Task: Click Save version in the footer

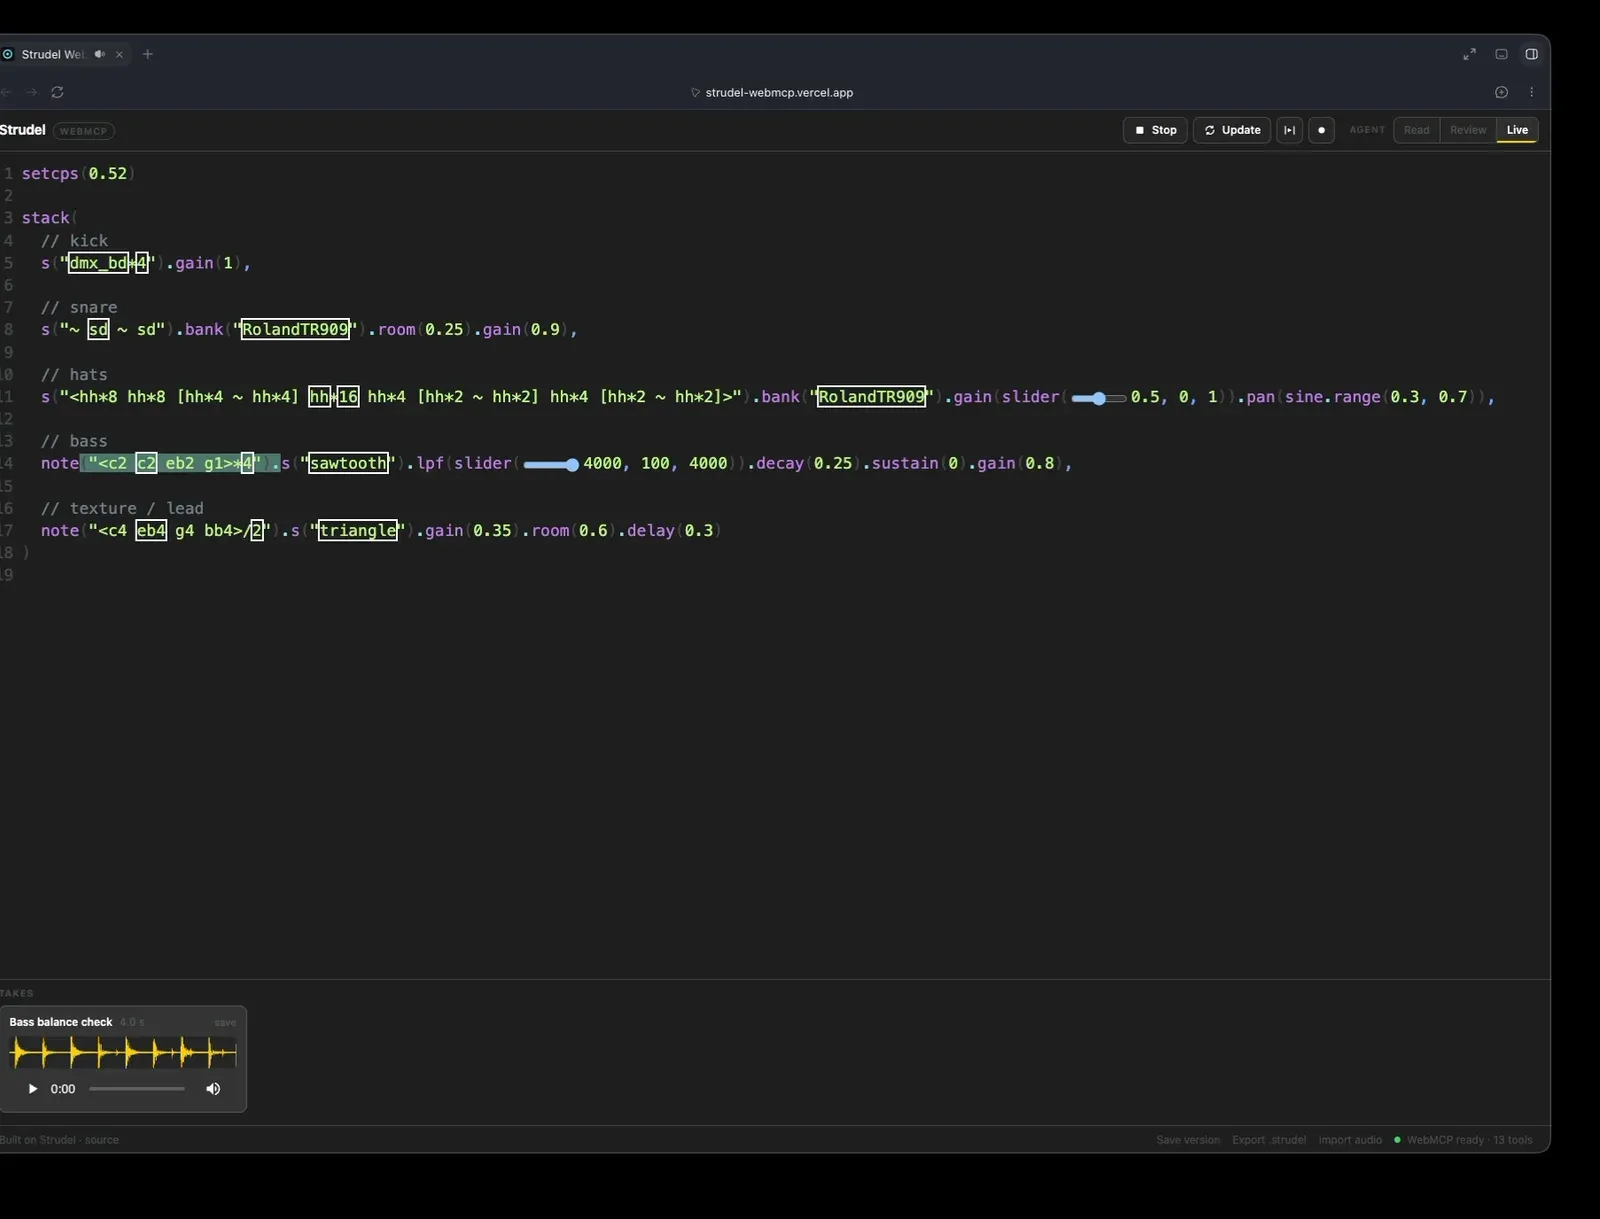Action: pos(1188,1140)
